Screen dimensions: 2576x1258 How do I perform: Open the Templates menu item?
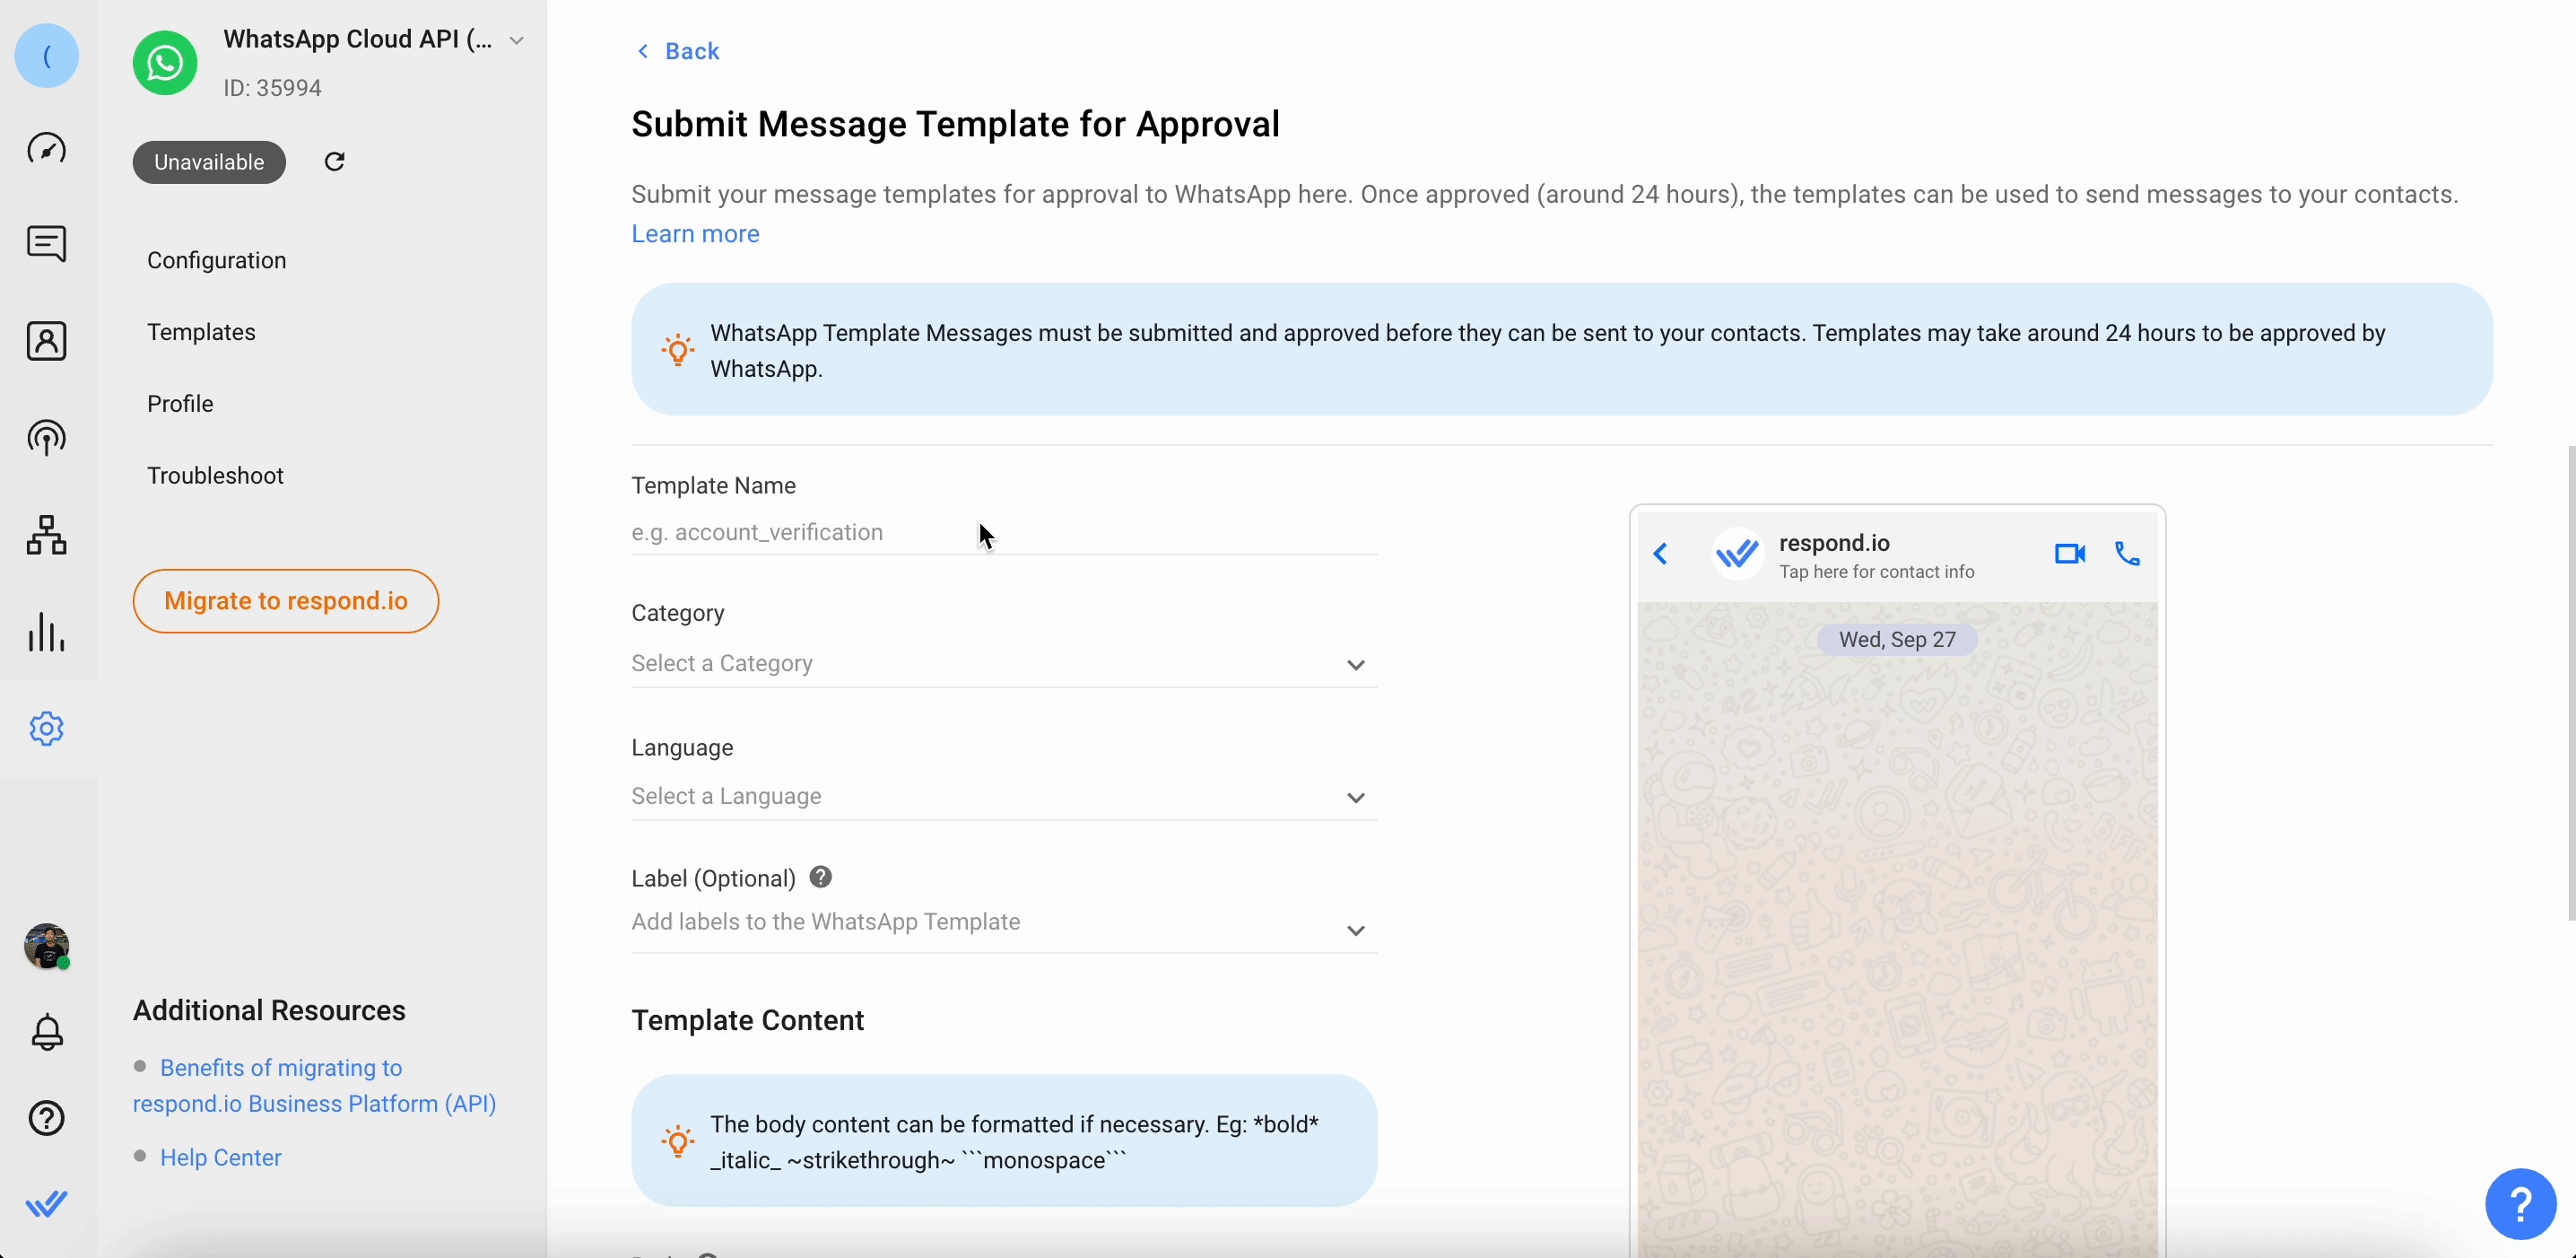pyautogui.click(x=201, y=332)
